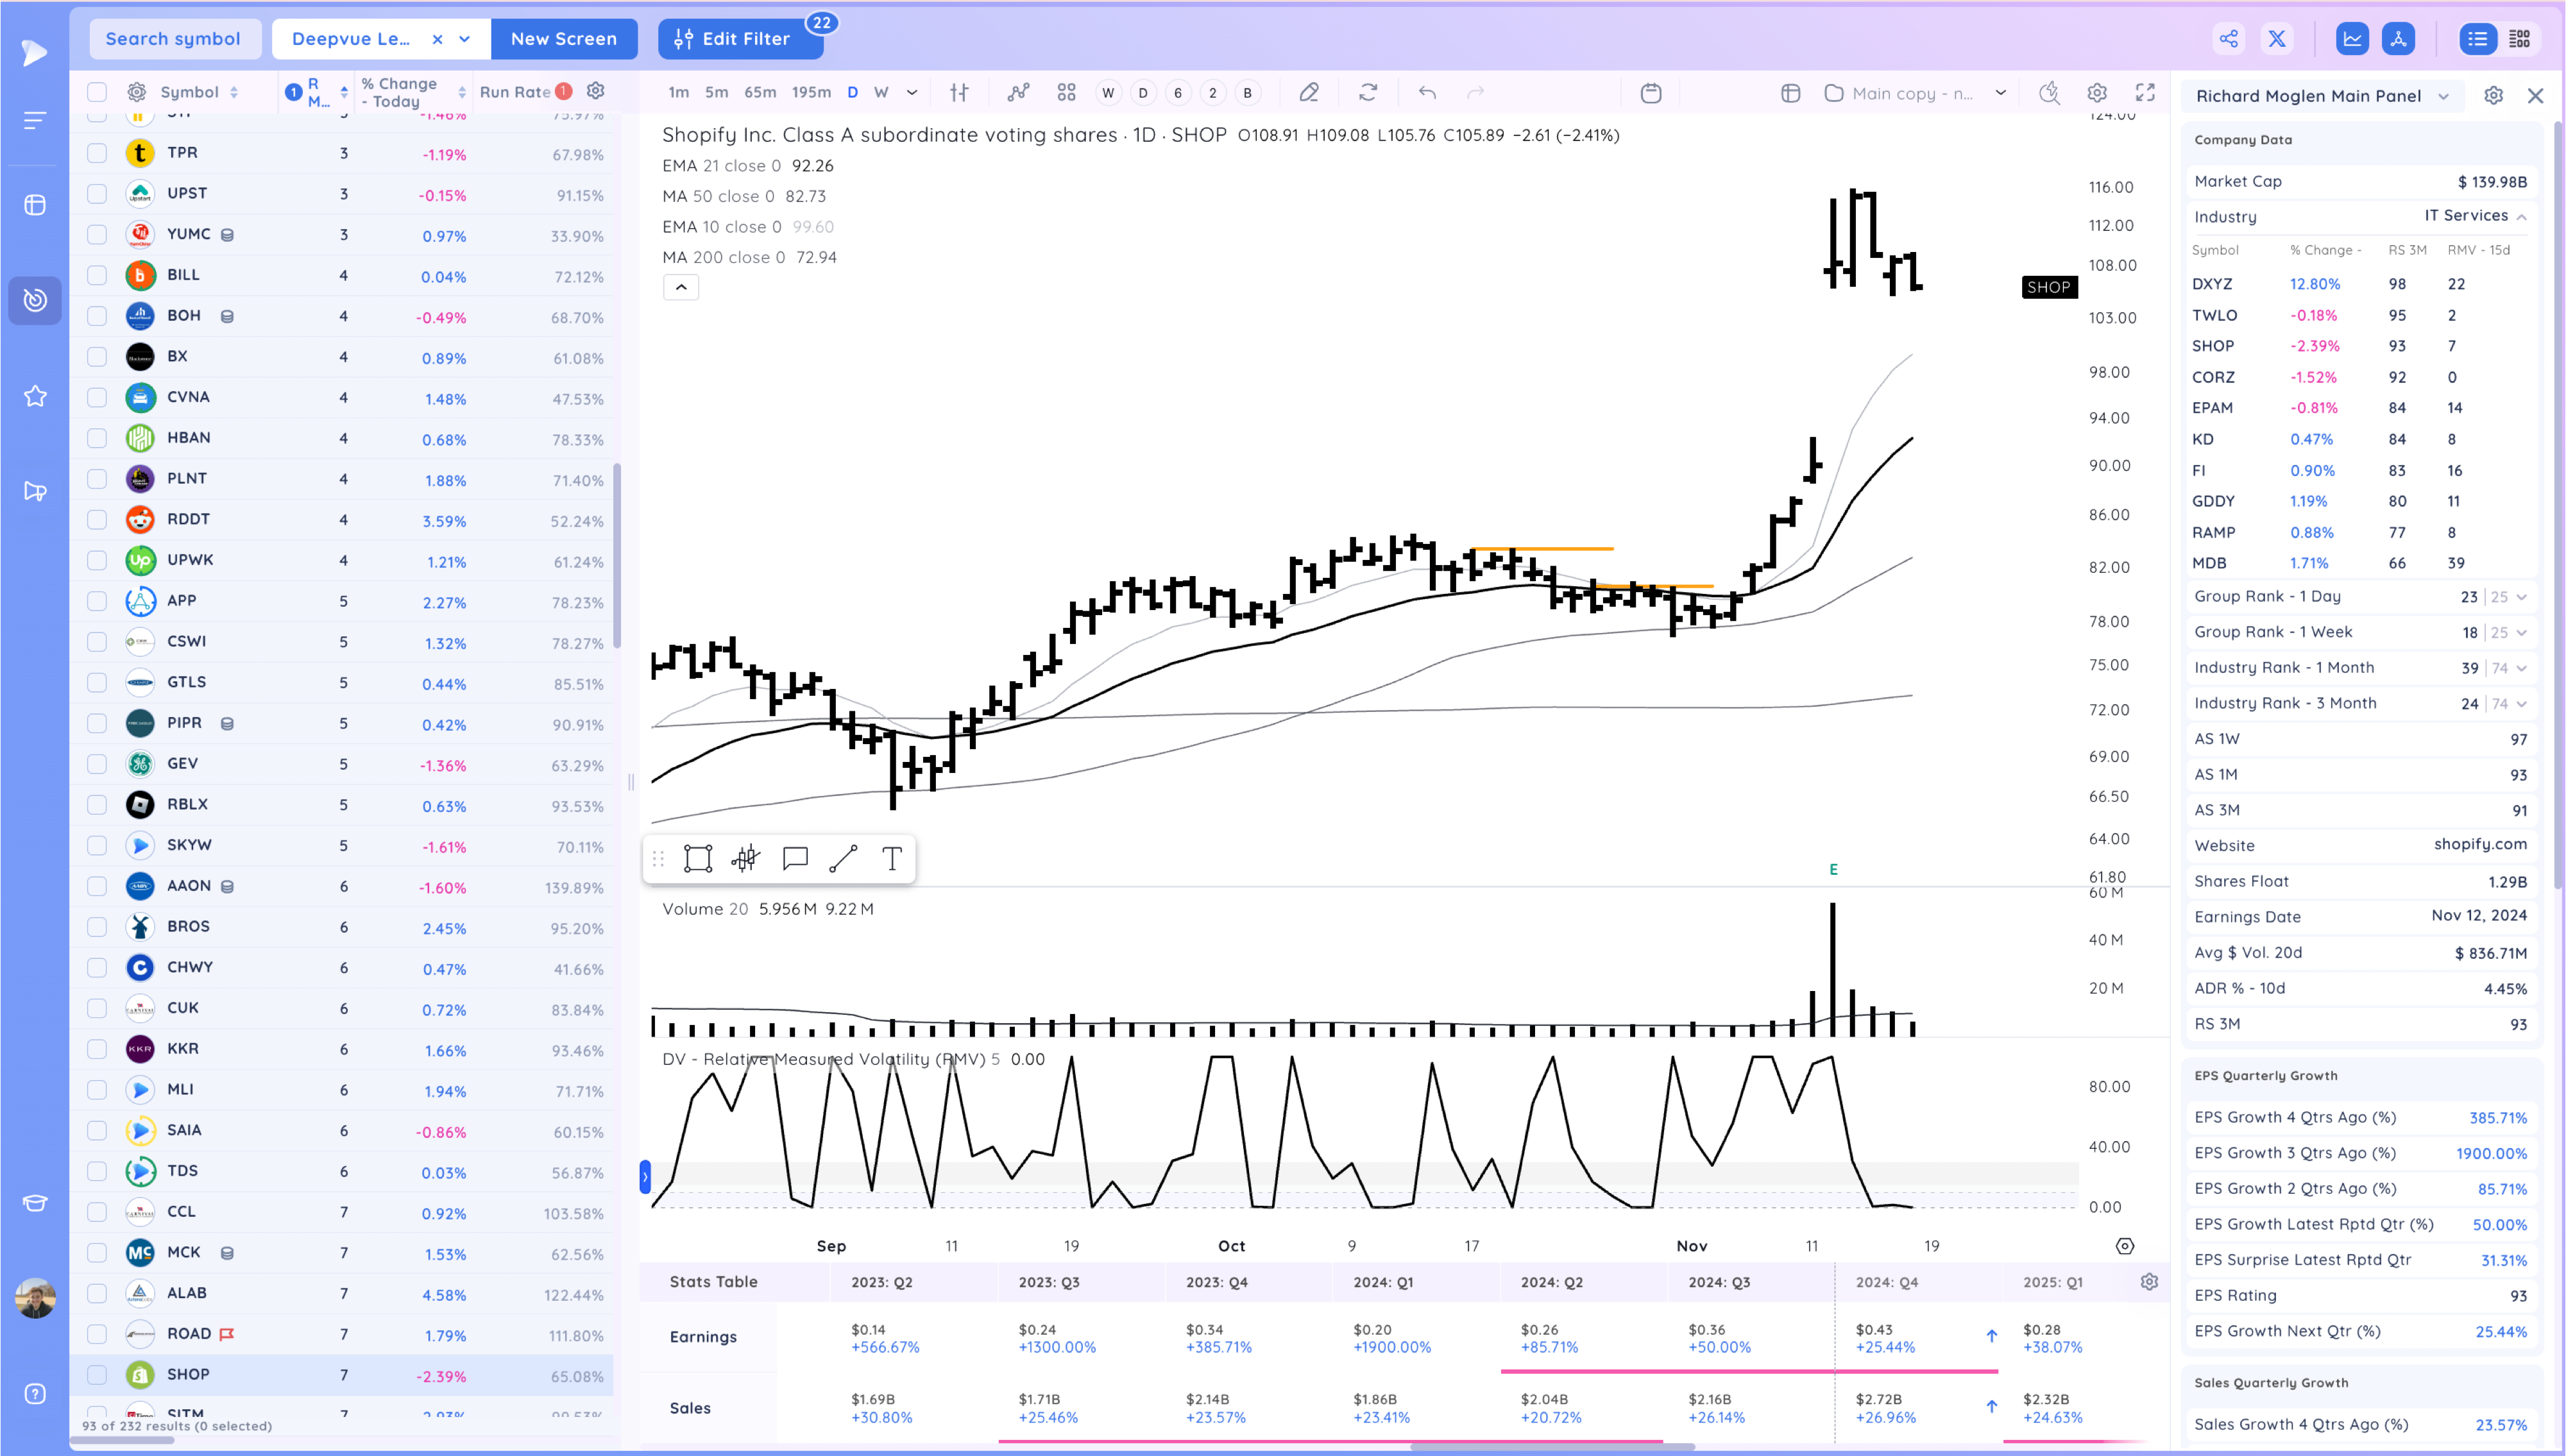
Task: Select the D daily timeframe
Action: [x=853, y=93]
